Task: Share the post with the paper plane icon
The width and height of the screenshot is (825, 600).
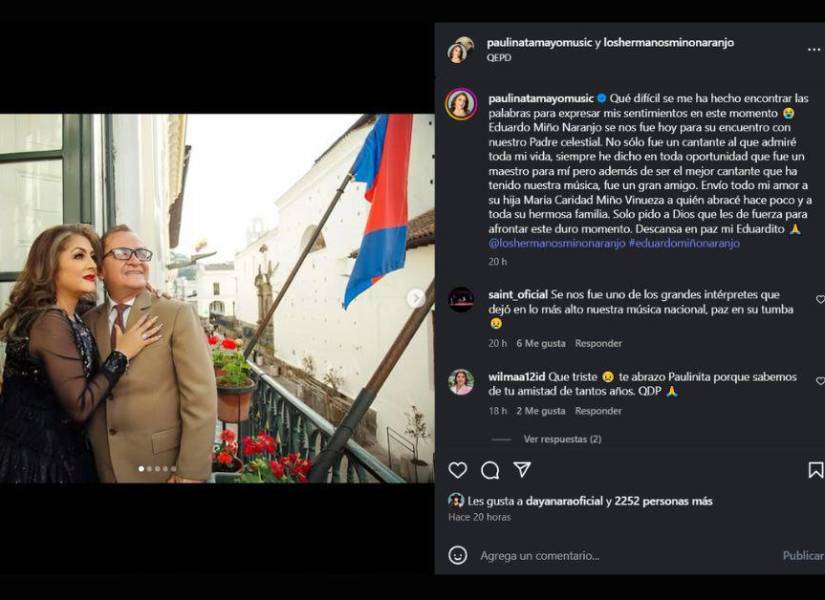Action: (521, 470)
